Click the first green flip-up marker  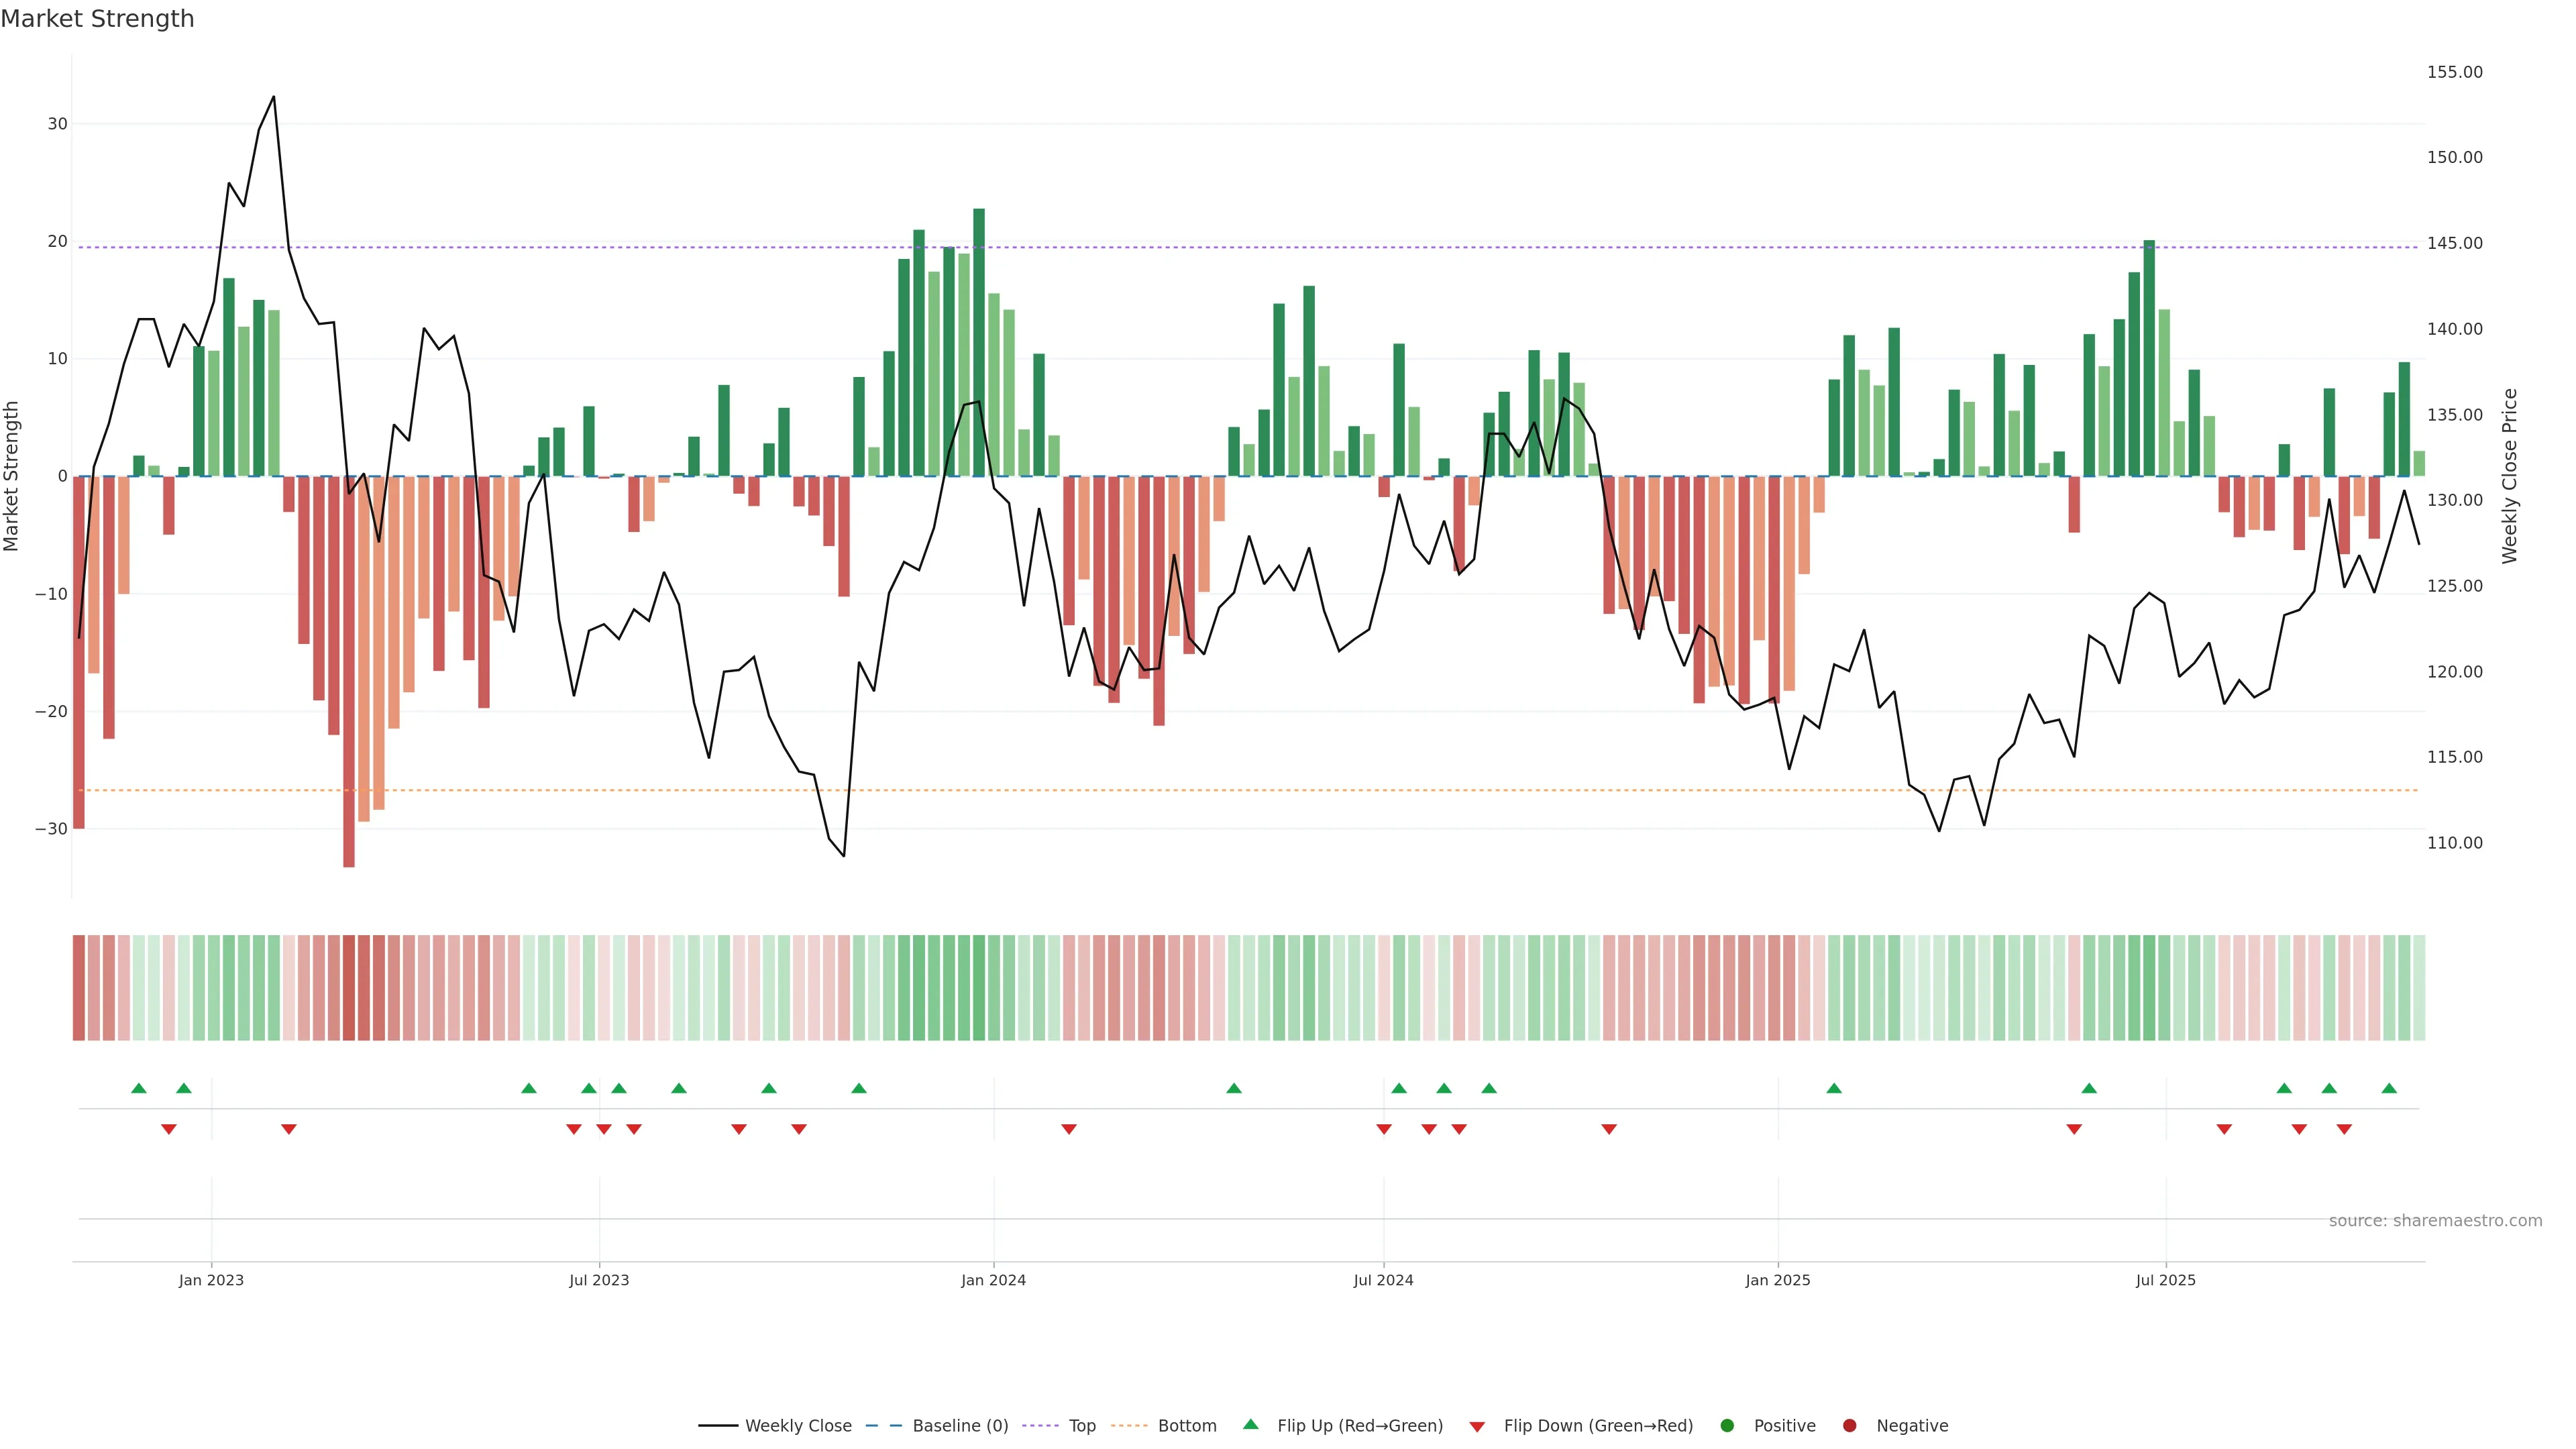click(139, 1088)
